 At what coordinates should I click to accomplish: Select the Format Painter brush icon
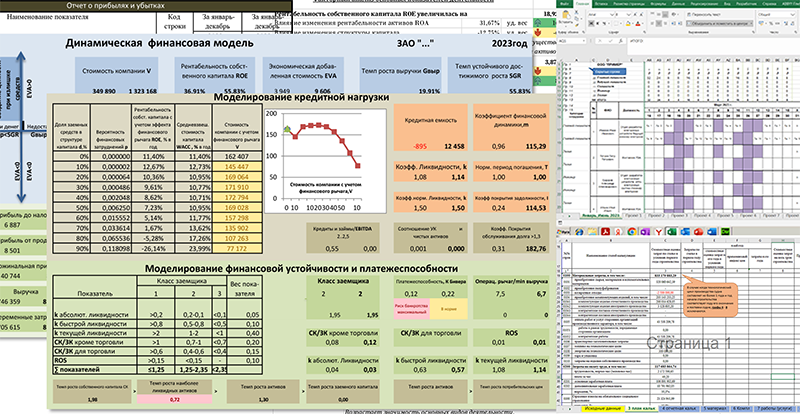(577, 25)
